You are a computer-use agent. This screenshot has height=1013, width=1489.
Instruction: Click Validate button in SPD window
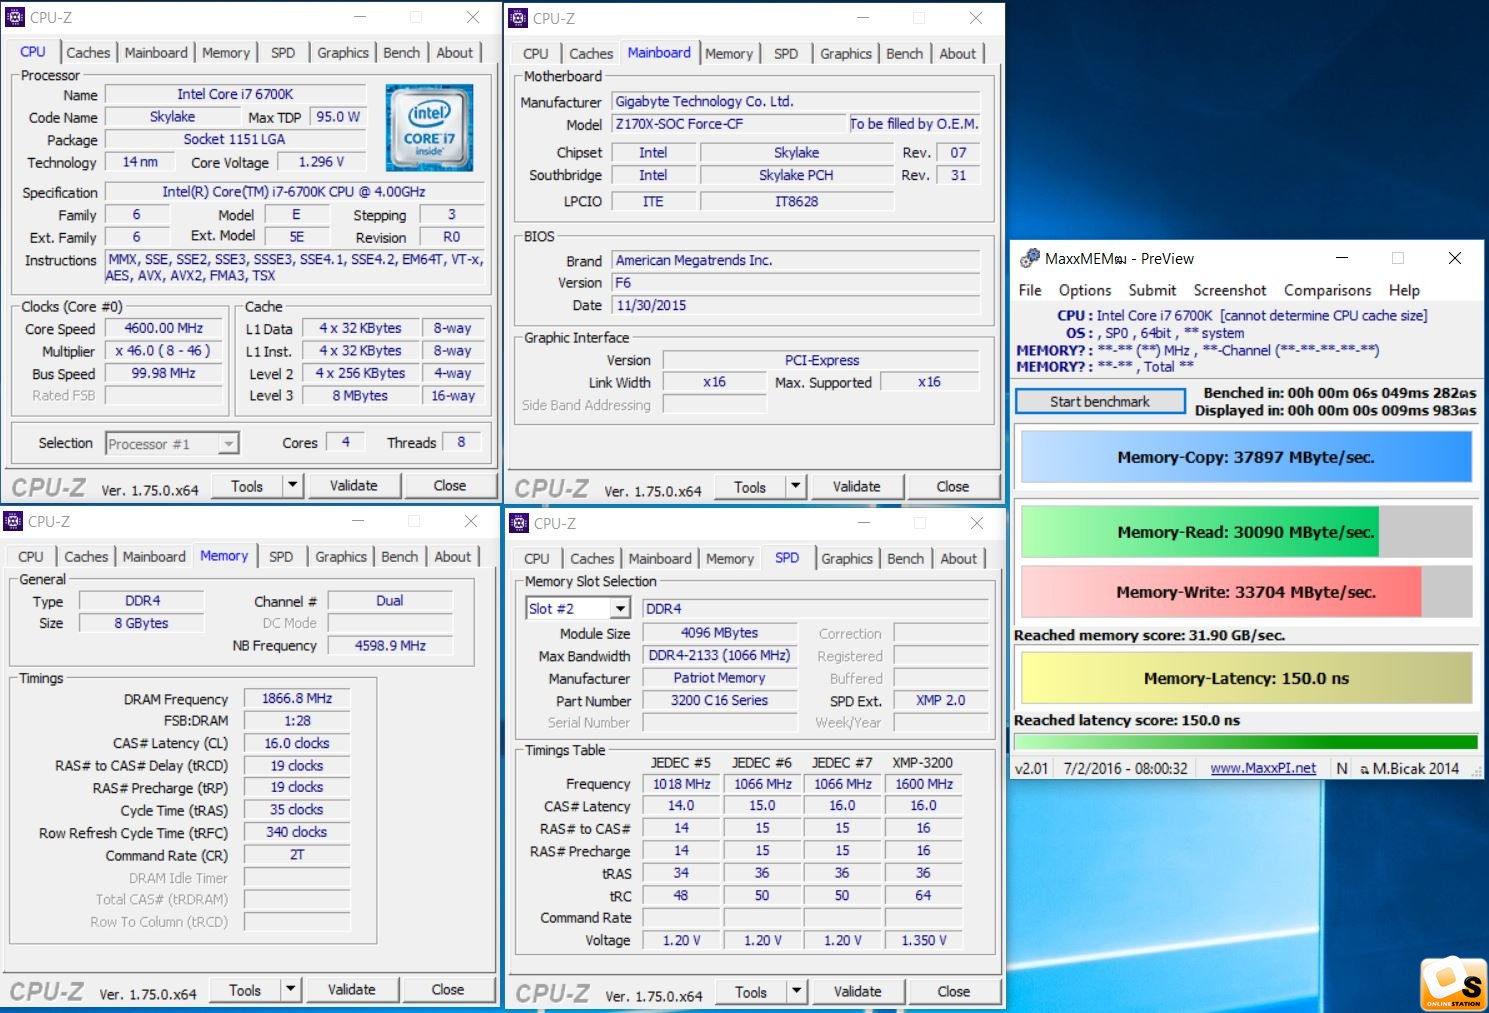point(858,992)
